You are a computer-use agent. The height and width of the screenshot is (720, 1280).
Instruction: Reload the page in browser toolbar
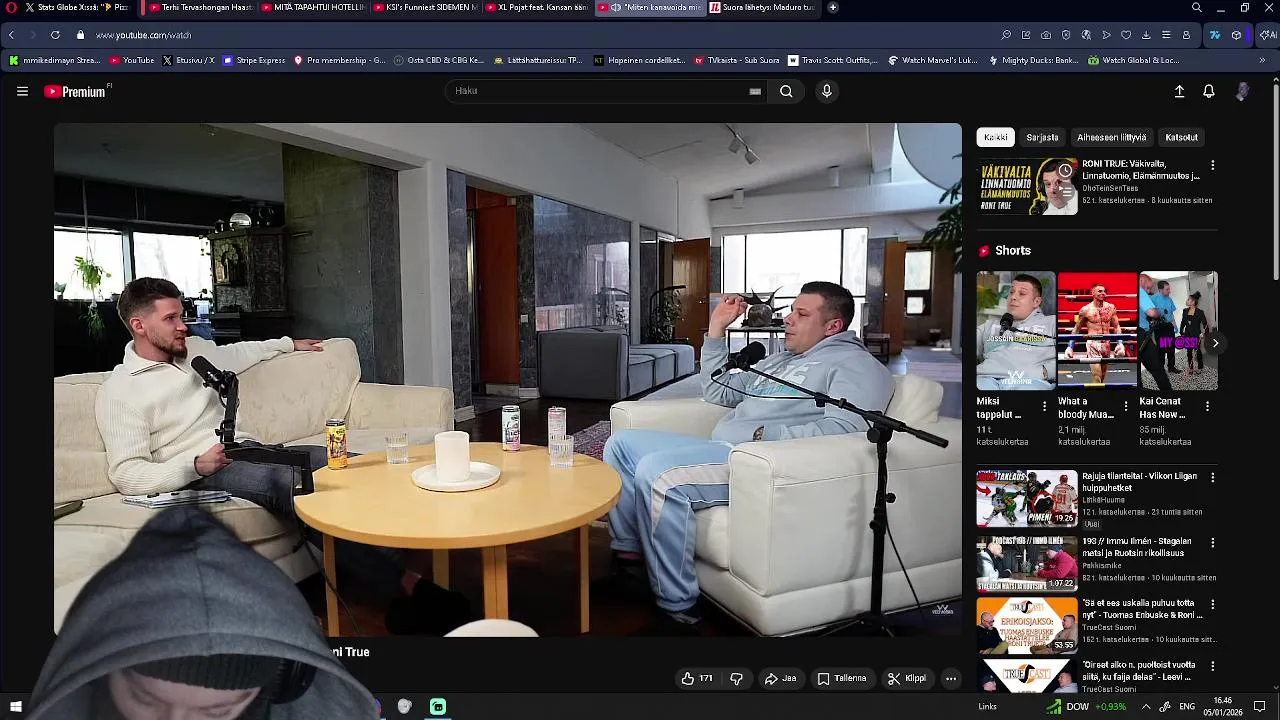55,35
